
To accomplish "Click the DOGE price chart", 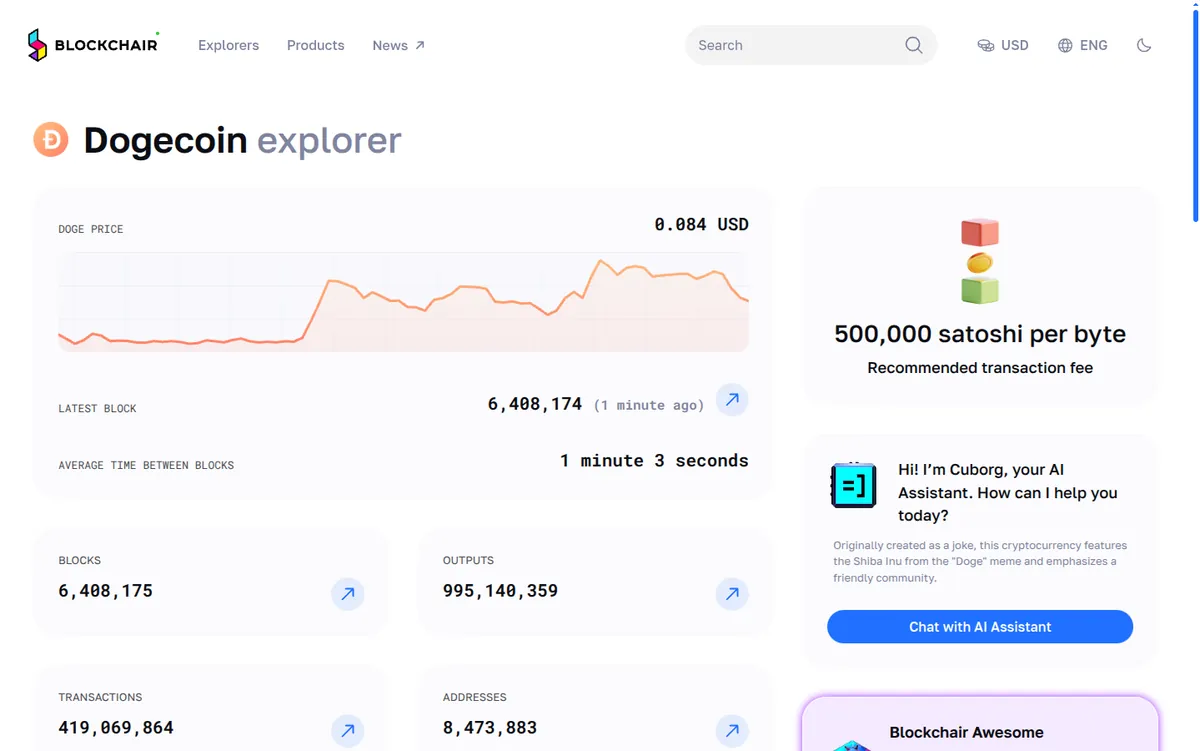I will pos(403,302).
